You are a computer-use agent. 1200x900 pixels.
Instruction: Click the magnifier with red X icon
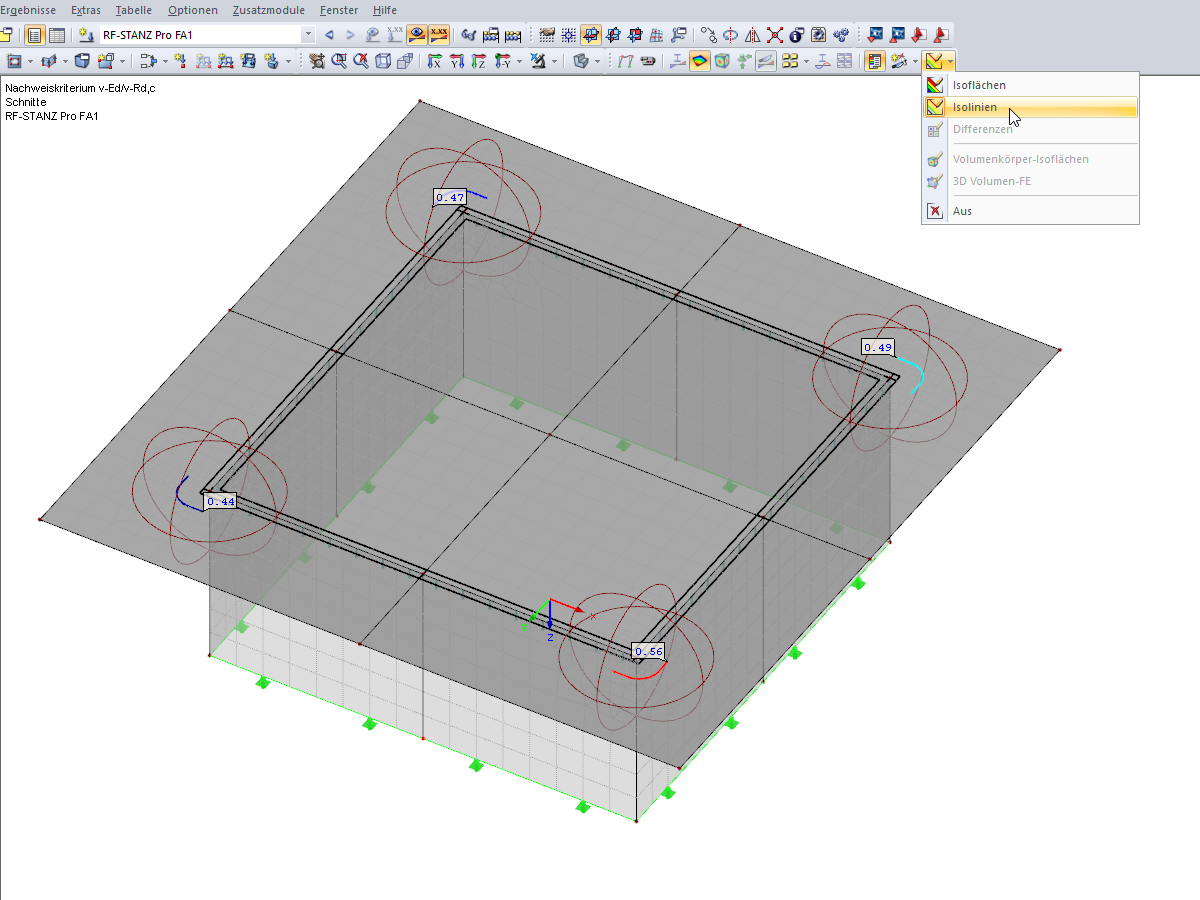point(362,61)
